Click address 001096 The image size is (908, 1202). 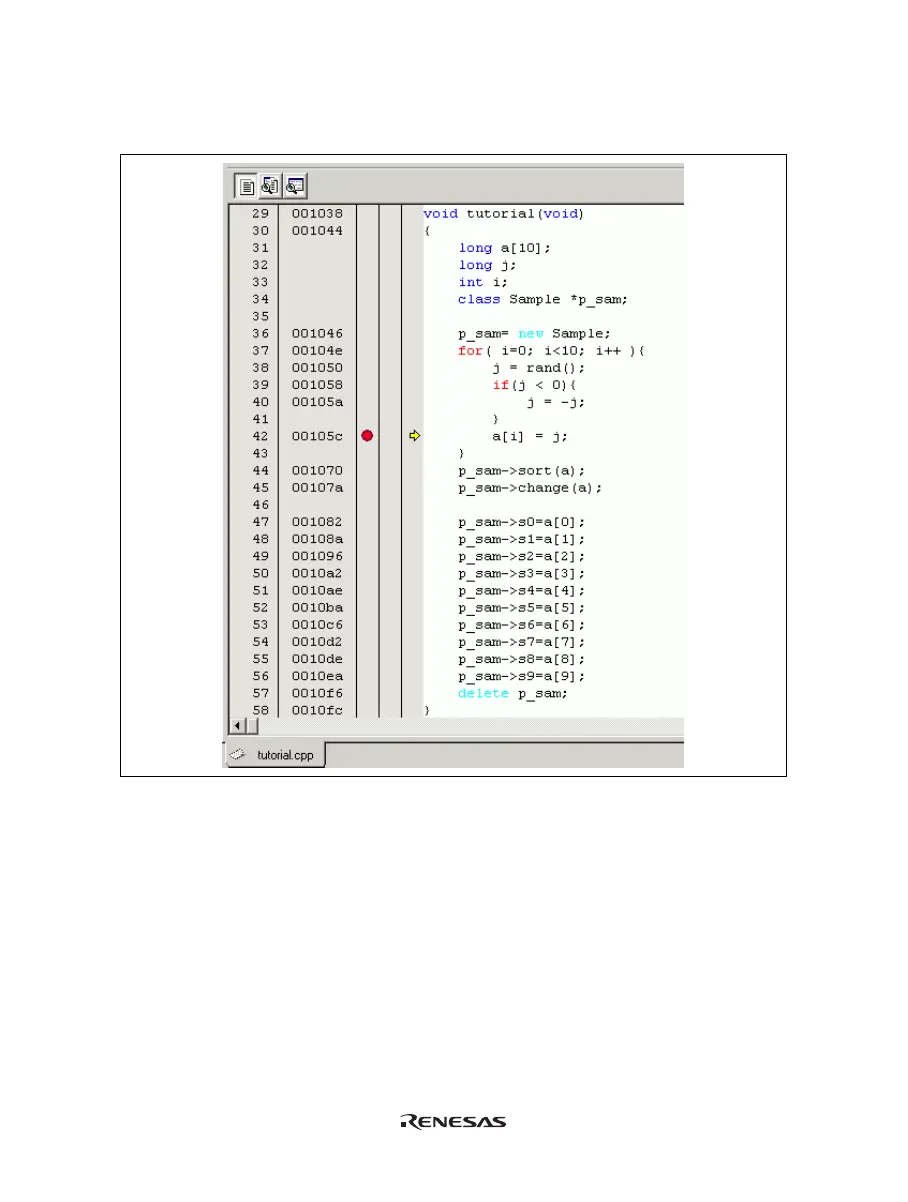[x=317, y=556]
